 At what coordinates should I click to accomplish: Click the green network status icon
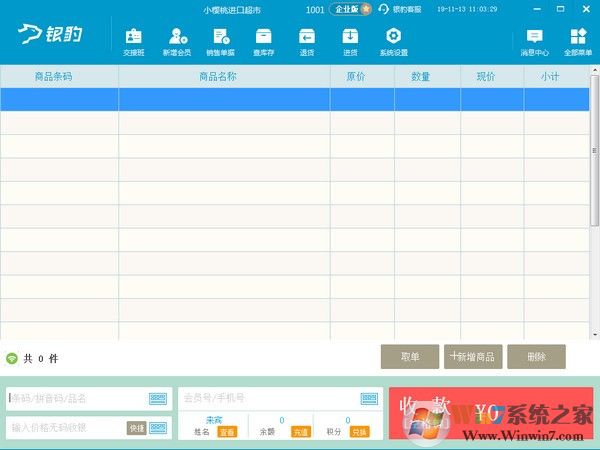tap(12, 359)
